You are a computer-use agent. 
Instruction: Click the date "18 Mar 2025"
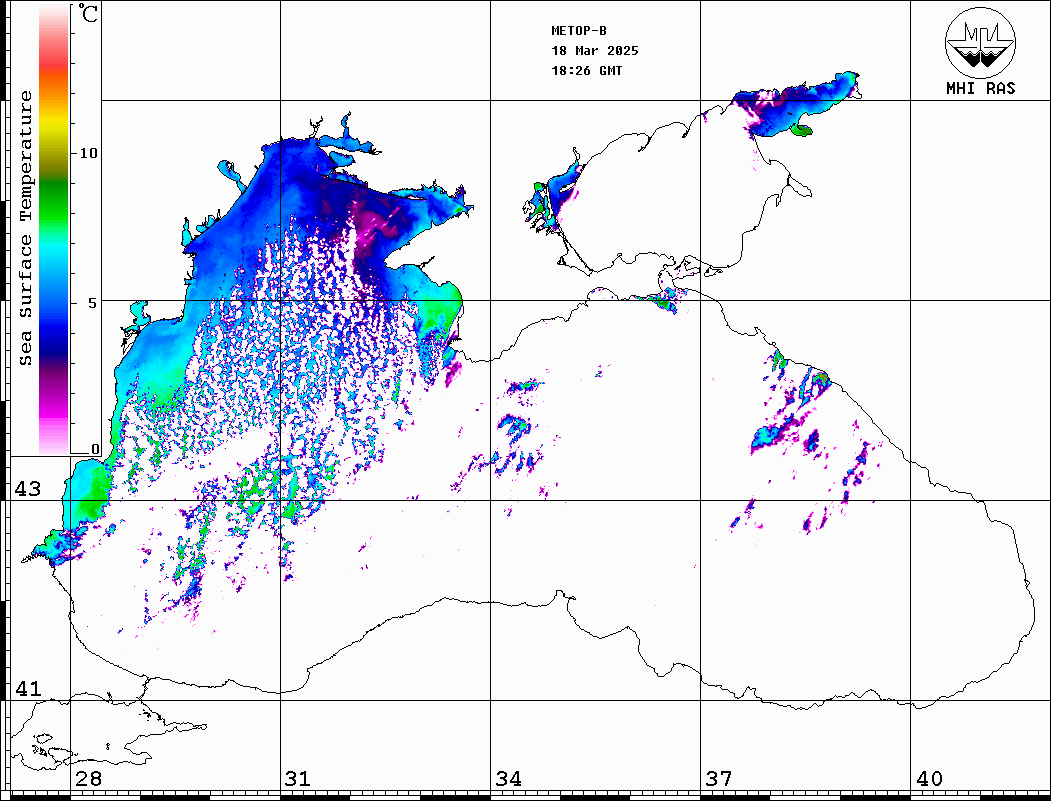595,51
